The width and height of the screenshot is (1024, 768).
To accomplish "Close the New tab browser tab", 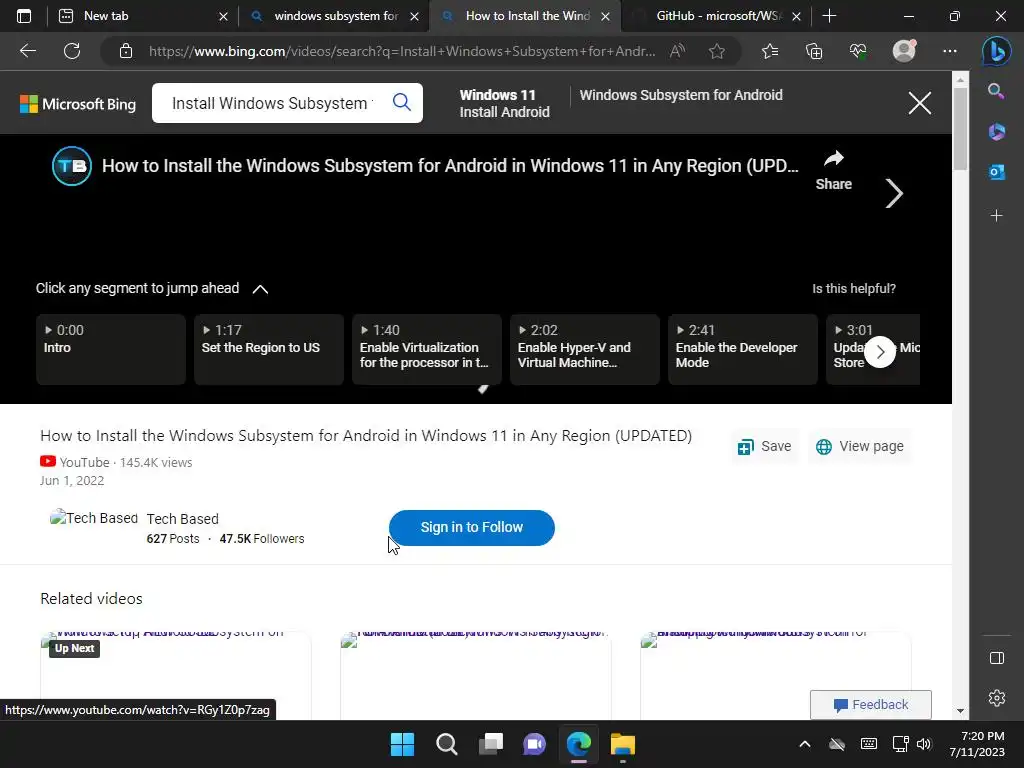I will [223, 16].
